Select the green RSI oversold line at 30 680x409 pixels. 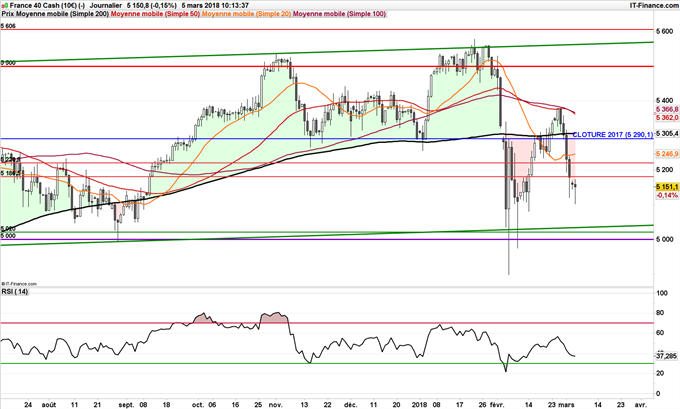pos(326,363)
